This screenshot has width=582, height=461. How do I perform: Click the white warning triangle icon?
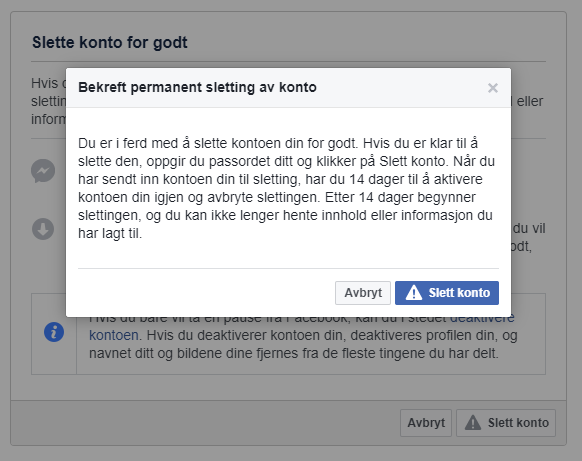(413, 293)
